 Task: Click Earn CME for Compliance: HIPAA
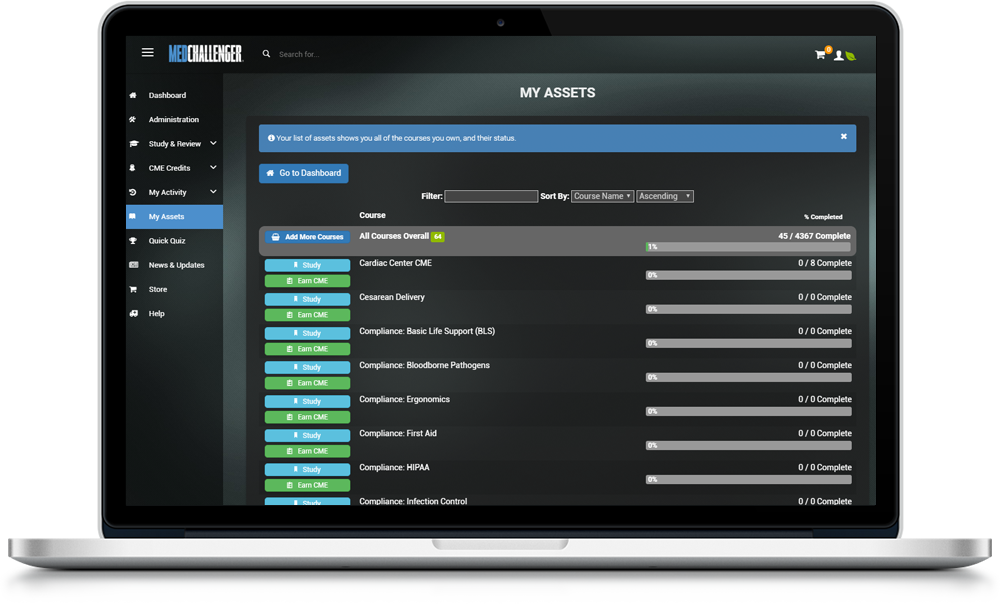pos(307,485)
